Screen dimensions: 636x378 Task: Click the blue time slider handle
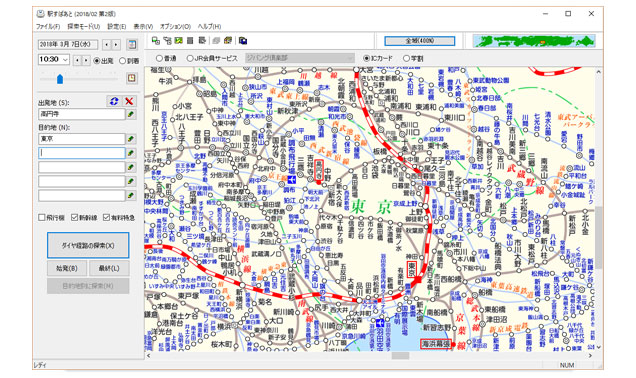point(60,78)
